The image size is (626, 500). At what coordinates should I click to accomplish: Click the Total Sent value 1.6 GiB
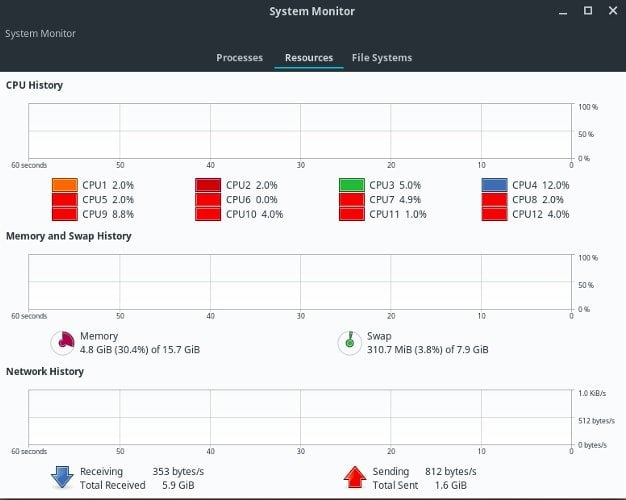451,485
